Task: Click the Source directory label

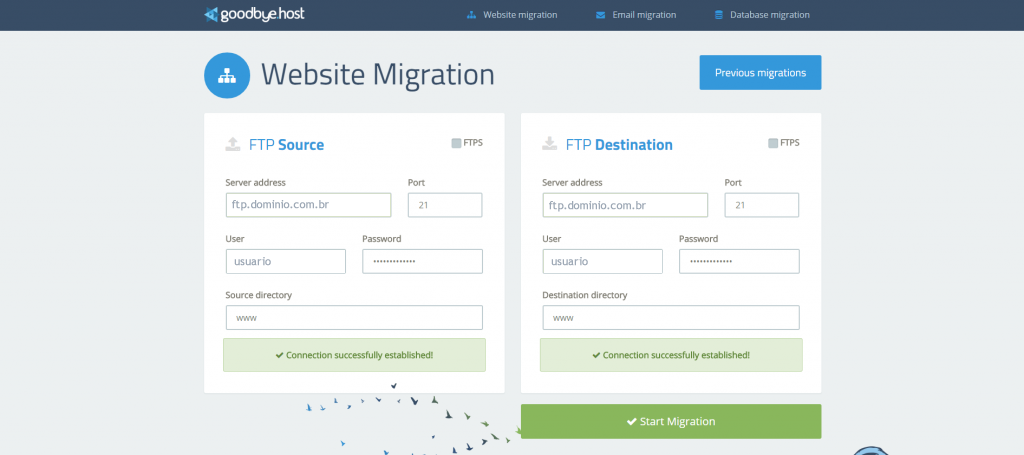Action: pos(259,295)
